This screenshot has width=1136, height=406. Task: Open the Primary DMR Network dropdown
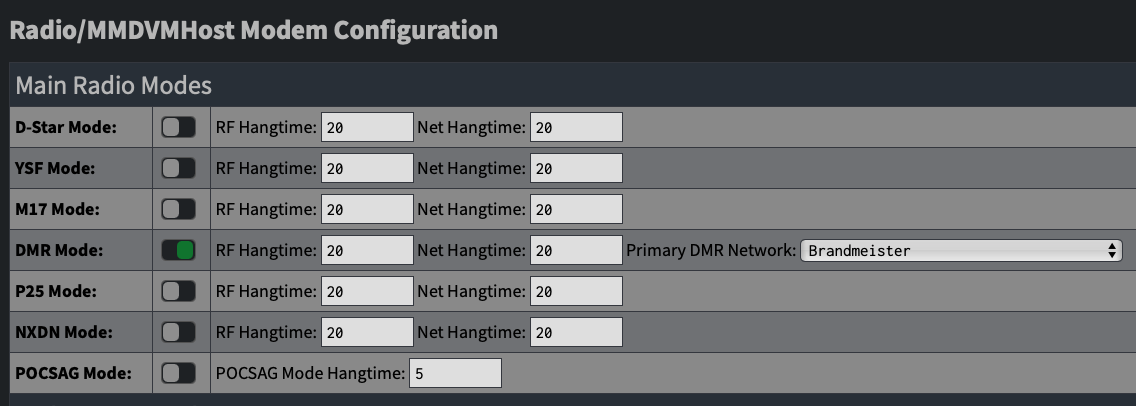click(x=961, y=250)
